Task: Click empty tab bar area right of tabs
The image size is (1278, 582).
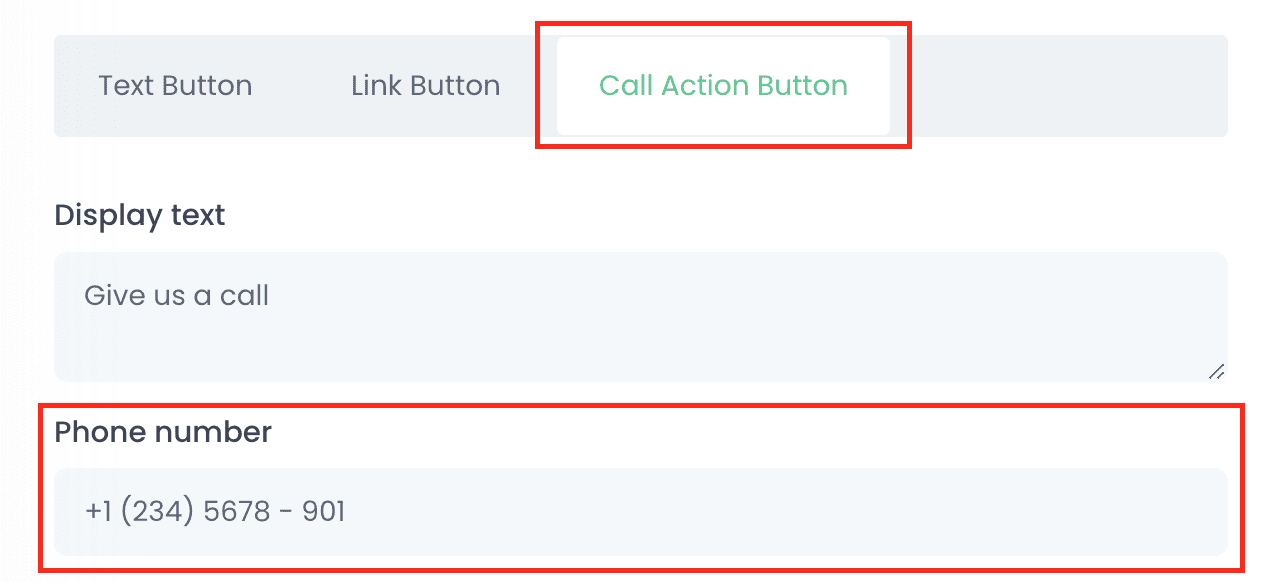Action: pos(1060,86)
